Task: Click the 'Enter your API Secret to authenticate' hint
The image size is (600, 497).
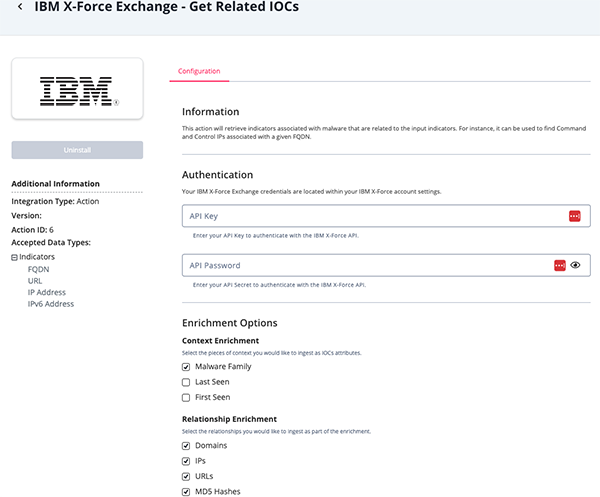Action: (279, 285)
